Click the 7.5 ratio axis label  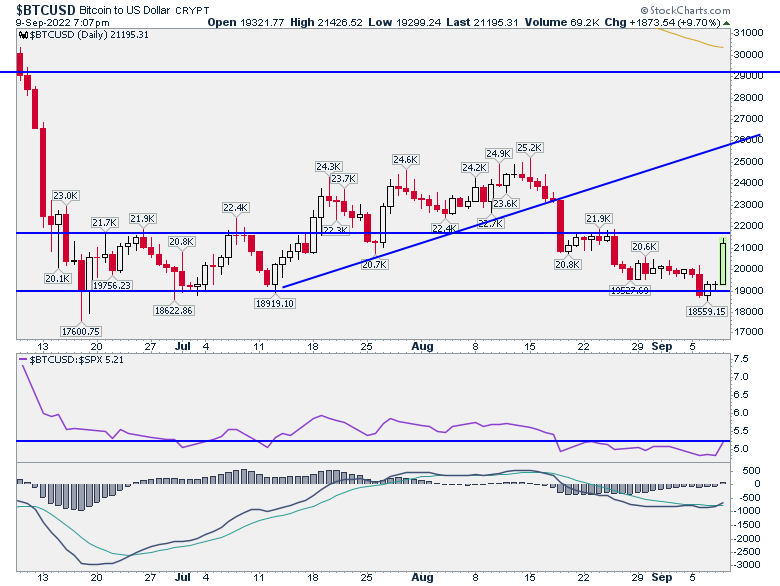(741, 359)
